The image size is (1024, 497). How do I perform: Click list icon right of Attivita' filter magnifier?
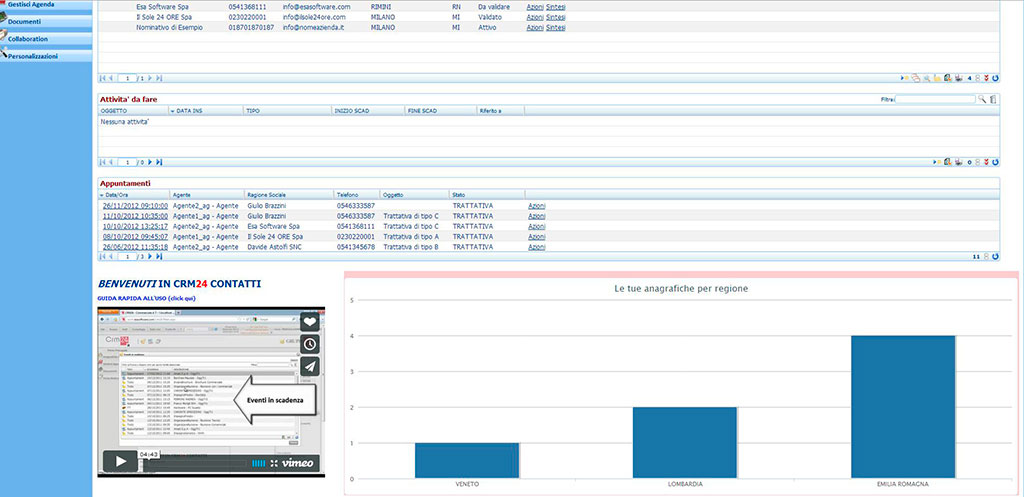993,99
